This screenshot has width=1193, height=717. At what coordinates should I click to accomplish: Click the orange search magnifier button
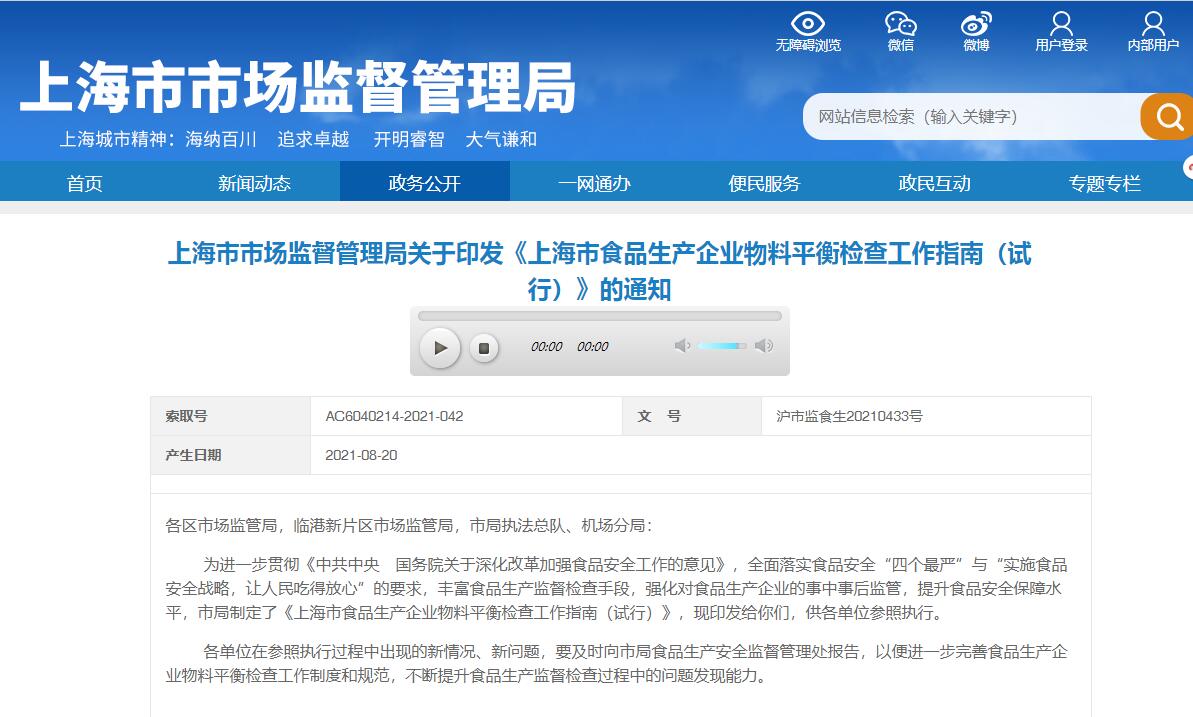tap(1168, 116)
